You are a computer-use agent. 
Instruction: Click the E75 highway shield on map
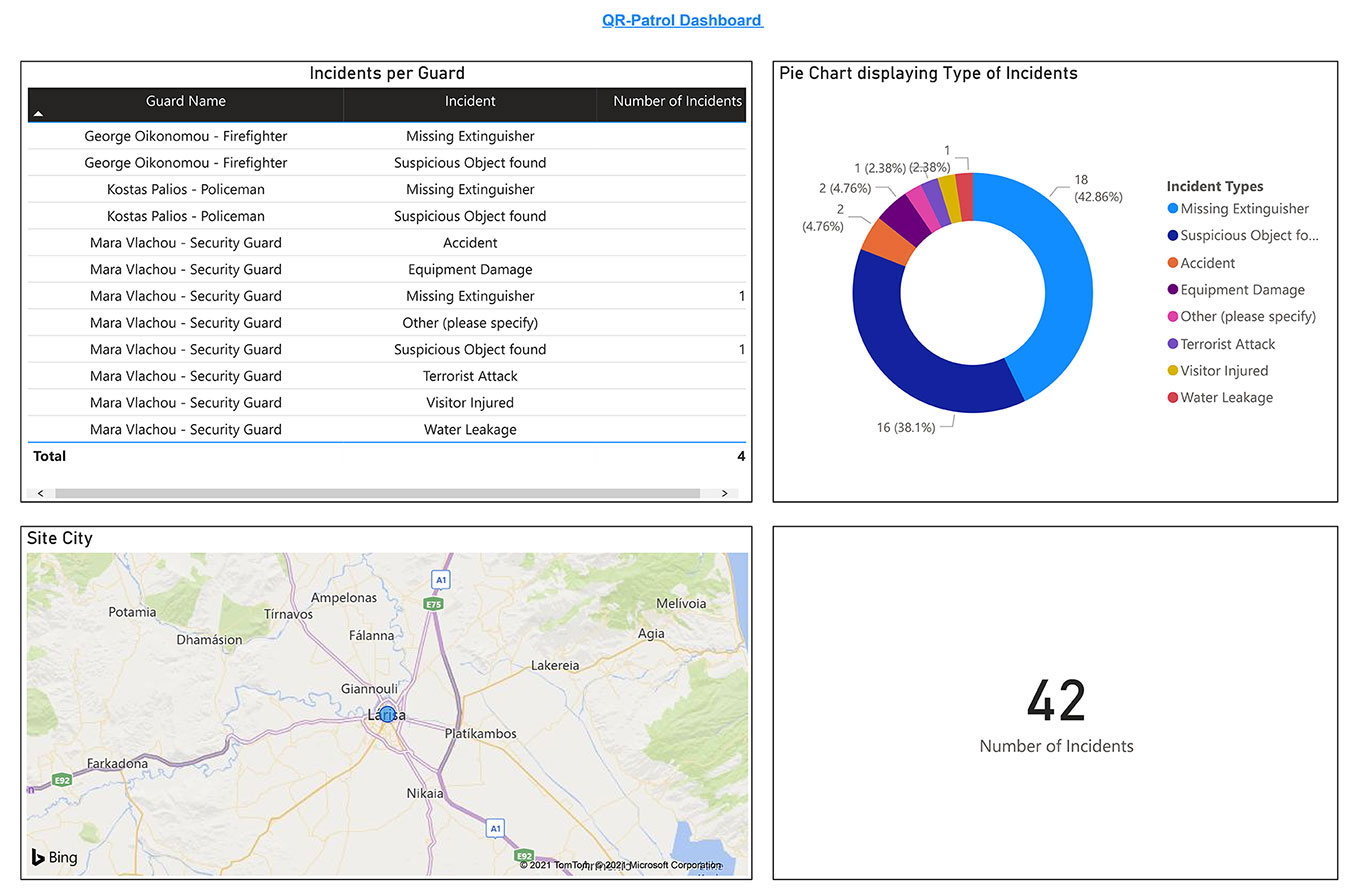point(434,604)
